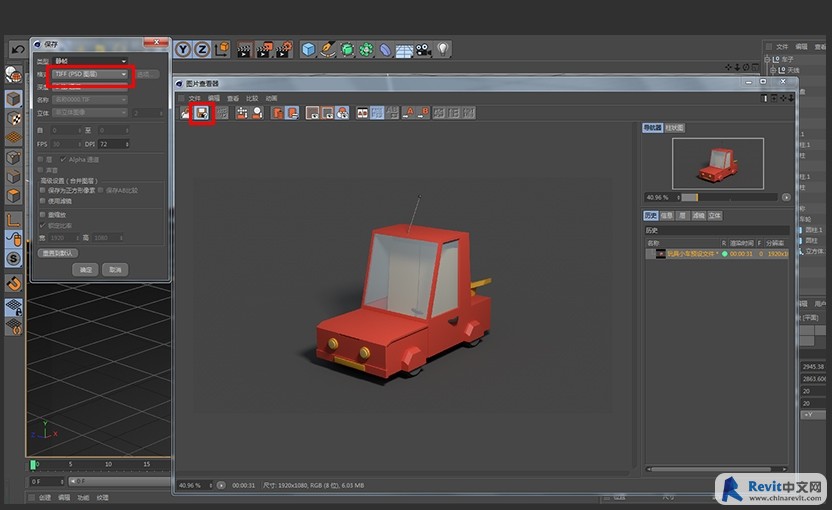Add a Camera object
Image resolution: width=832 pixels, height=510 pixels.
point(423,49)
